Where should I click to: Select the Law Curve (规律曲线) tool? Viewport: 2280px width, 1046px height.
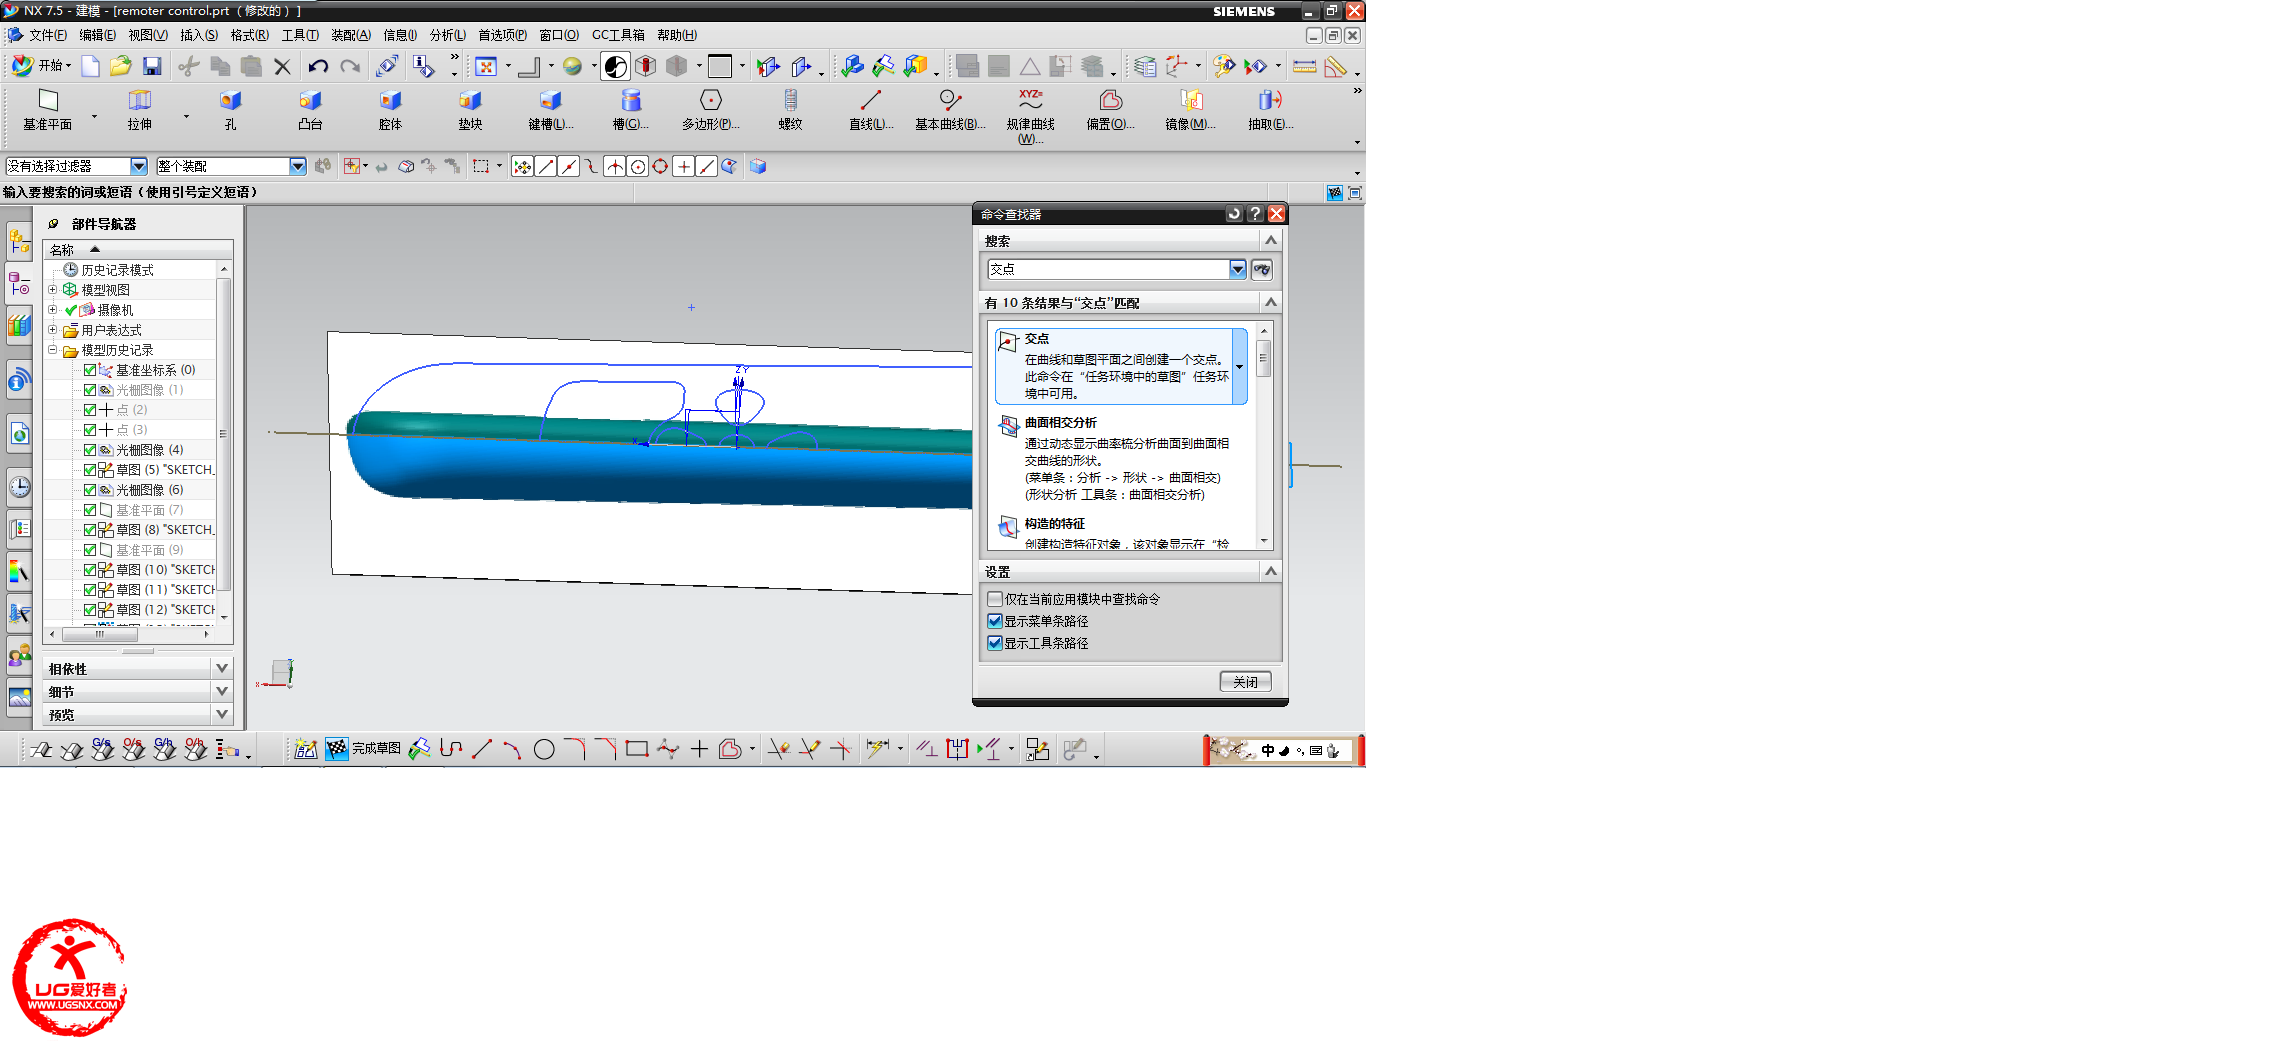(x=1030, y=116)
